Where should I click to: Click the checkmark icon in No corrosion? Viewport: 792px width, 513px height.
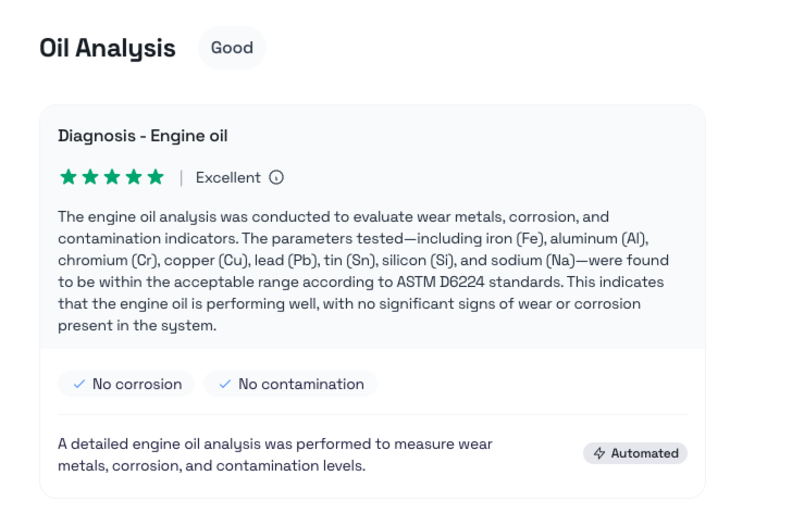click(78, 384)
